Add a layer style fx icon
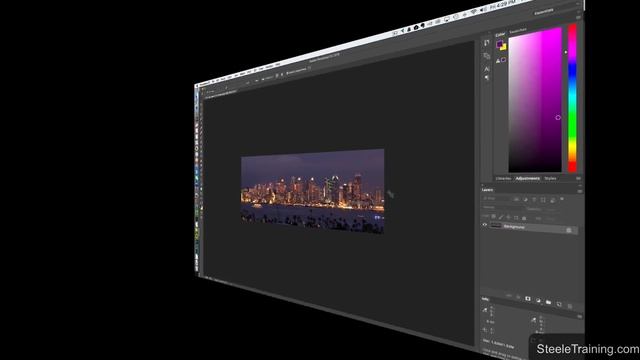 point(518,297)
